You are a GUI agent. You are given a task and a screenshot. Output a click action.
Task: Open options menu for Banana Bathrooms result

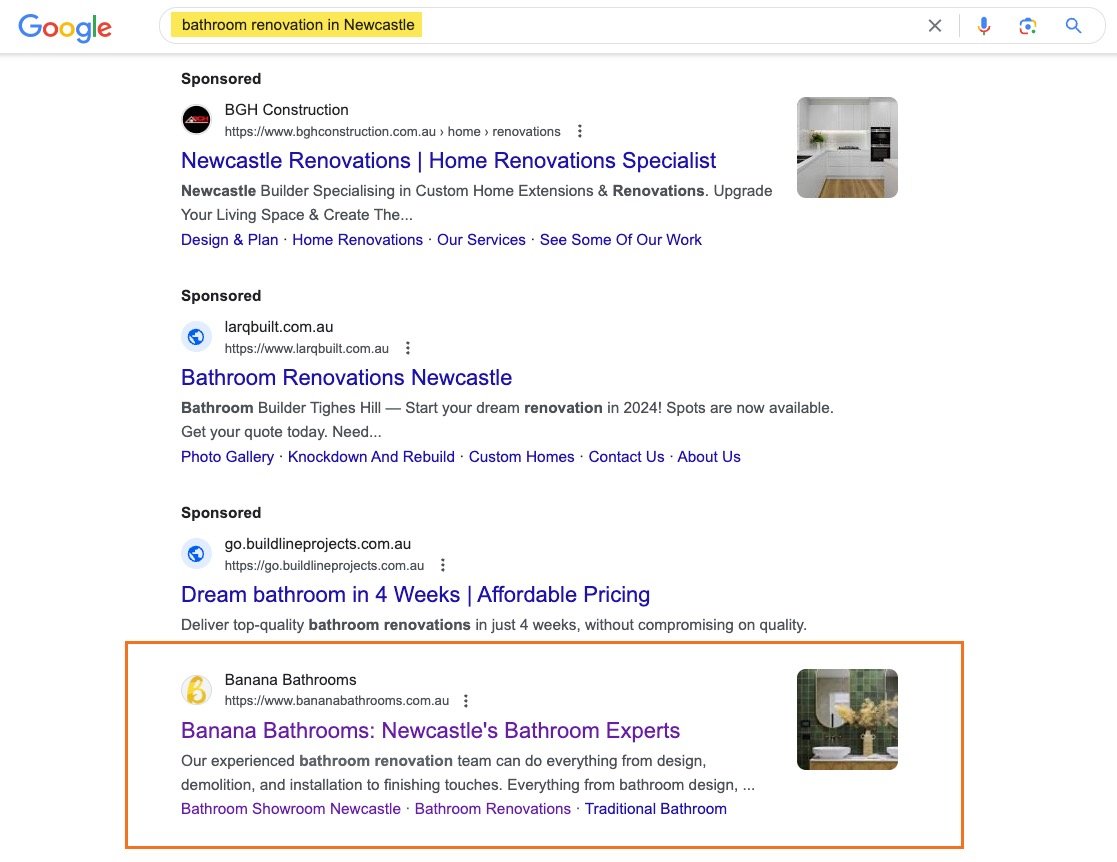(x=466, y=701)
